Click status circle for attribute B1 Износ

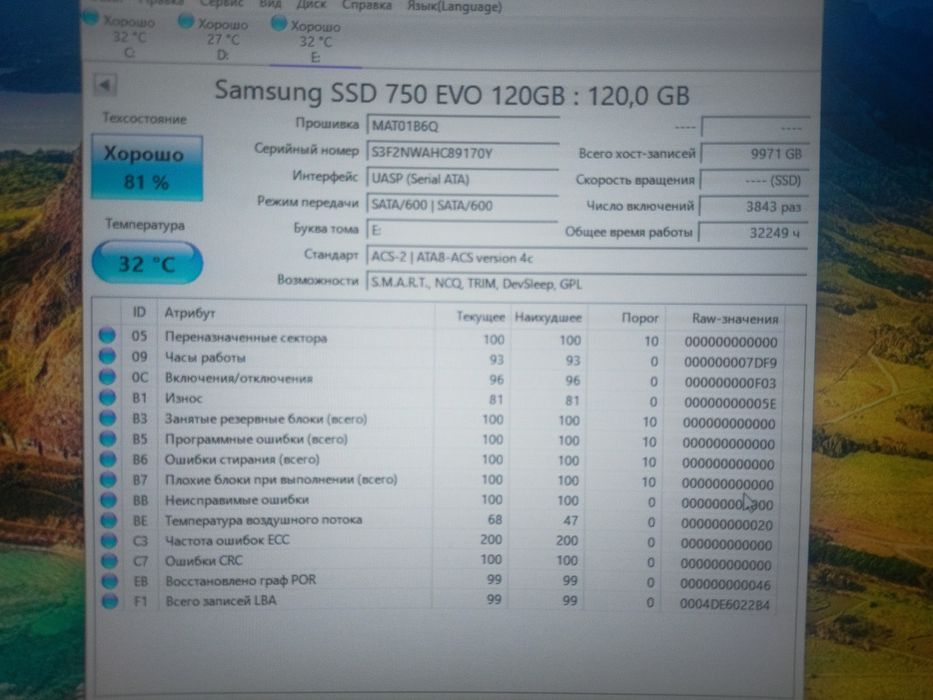[x=108, y=397]
